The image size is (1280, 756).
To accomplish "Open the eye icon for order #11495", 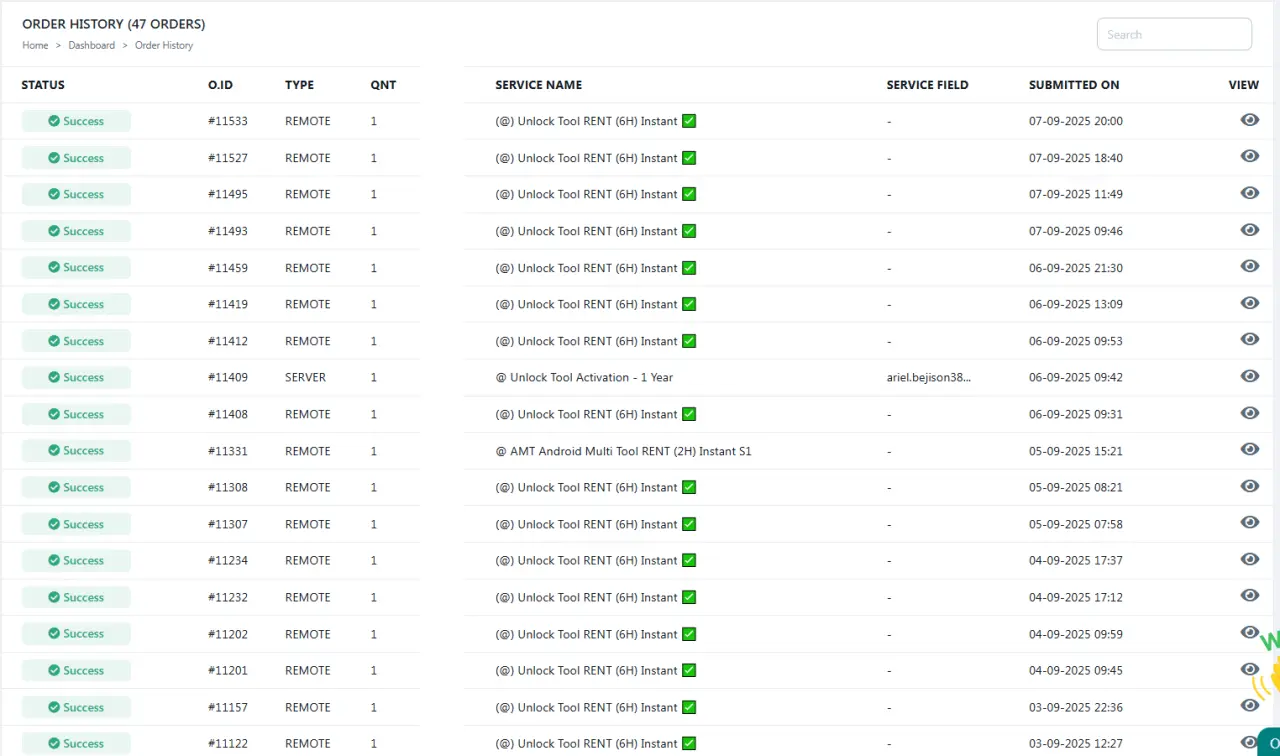I will coord(1249,193).
